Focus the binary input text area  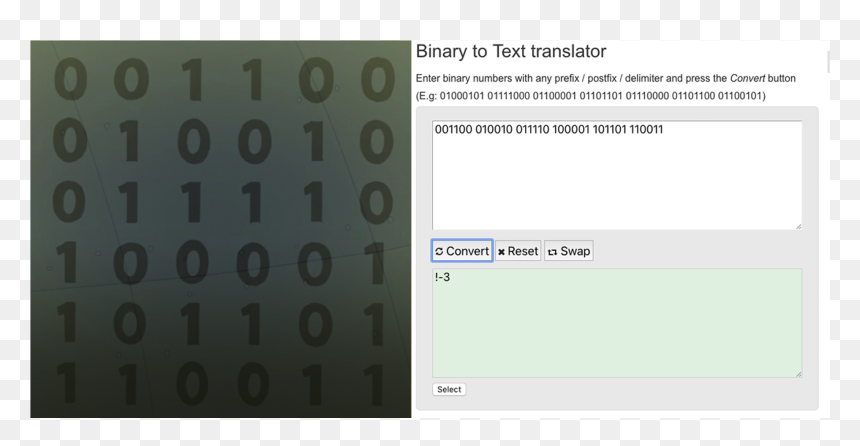[x=617, y=175]
